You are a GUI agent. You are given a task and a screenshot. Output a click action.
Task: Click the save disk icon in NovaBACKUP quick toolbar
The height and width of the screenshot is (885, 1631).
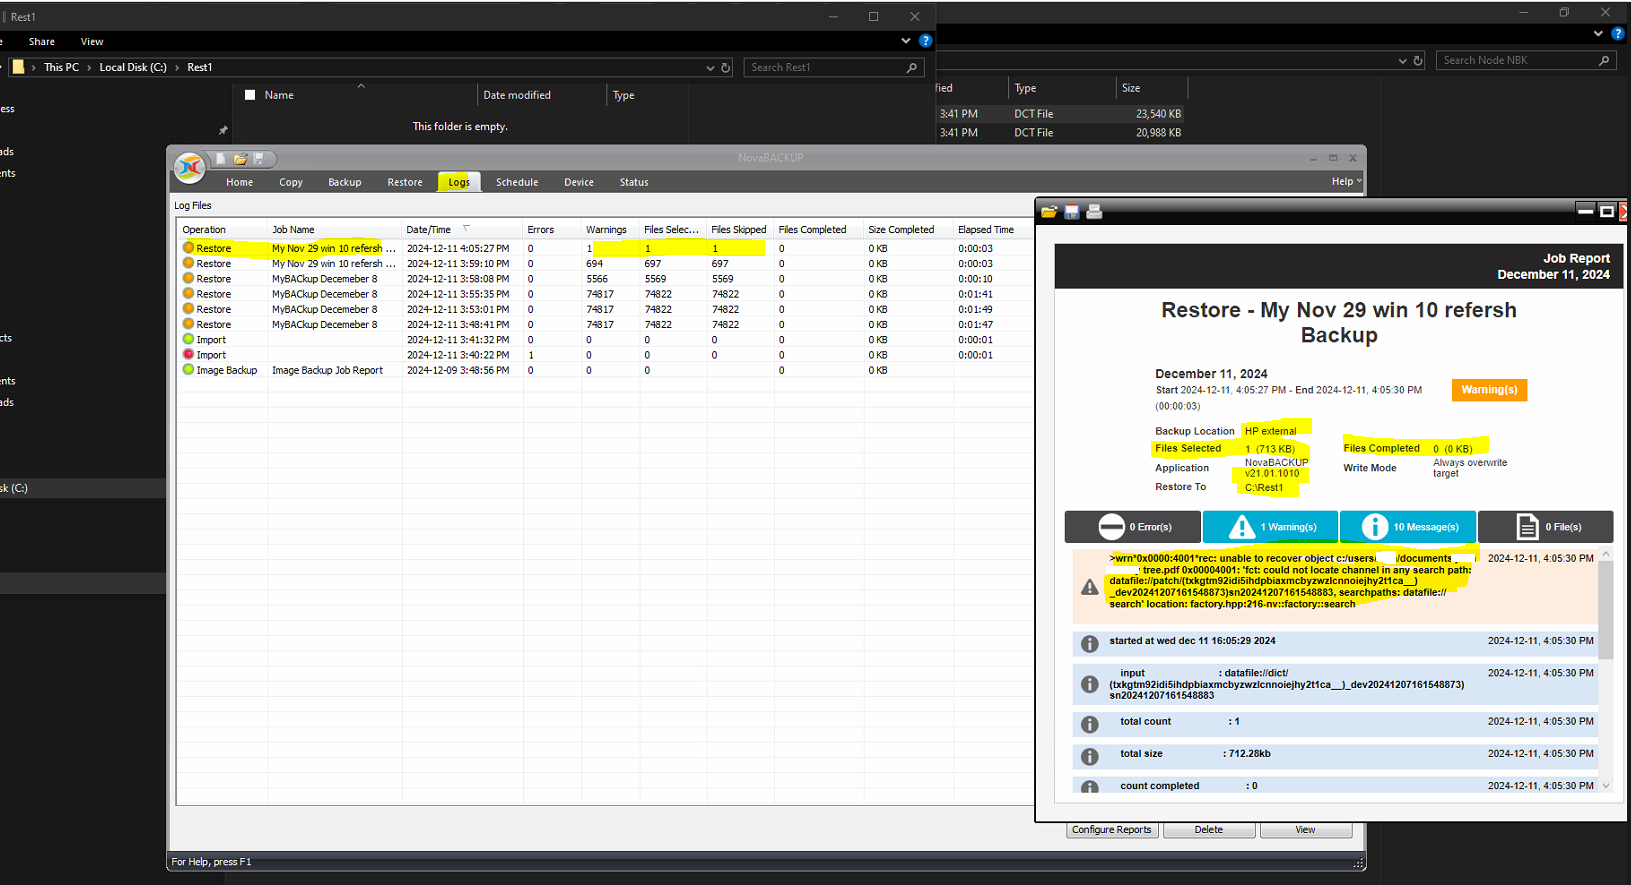click(x=259, y=159)
